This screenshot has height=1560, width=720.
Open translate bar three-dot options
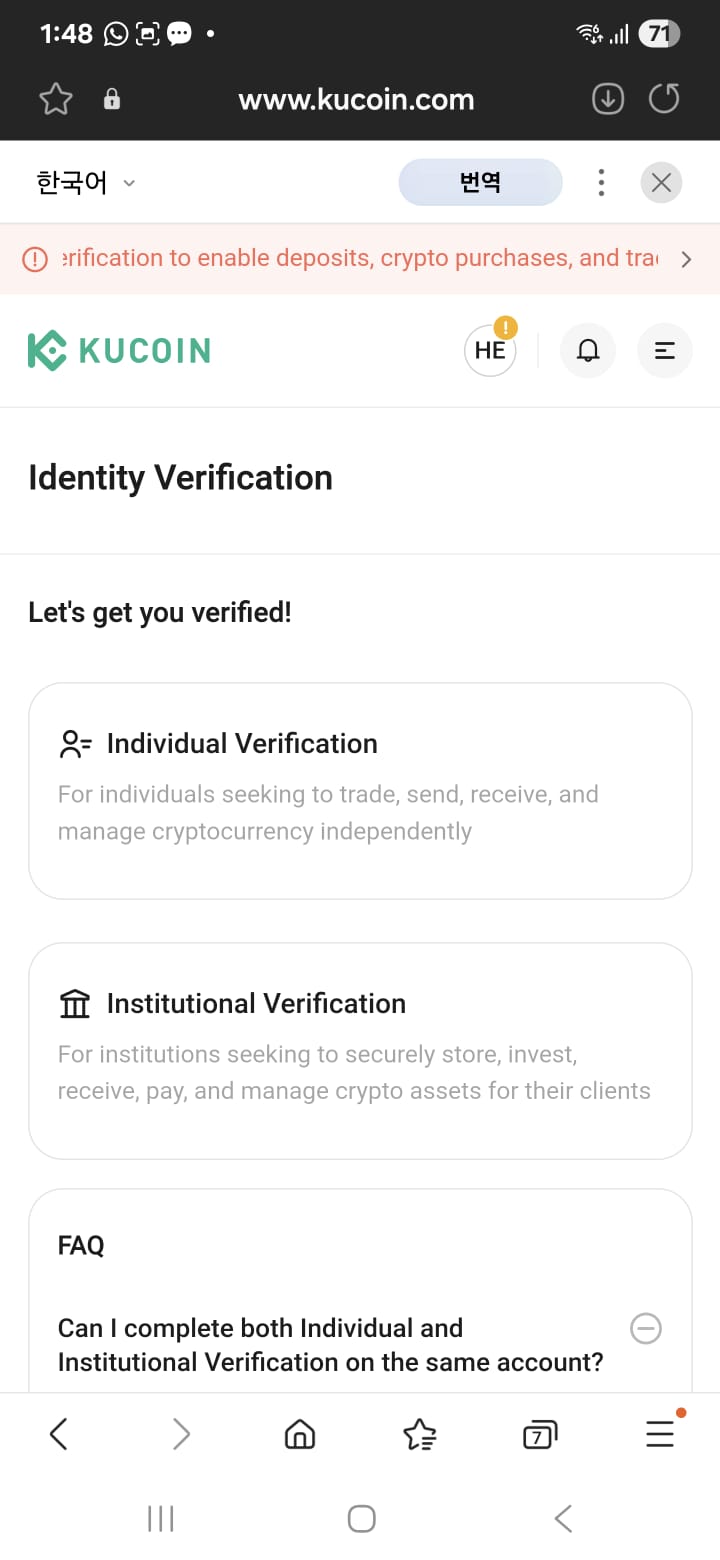[x=601, y=183]
